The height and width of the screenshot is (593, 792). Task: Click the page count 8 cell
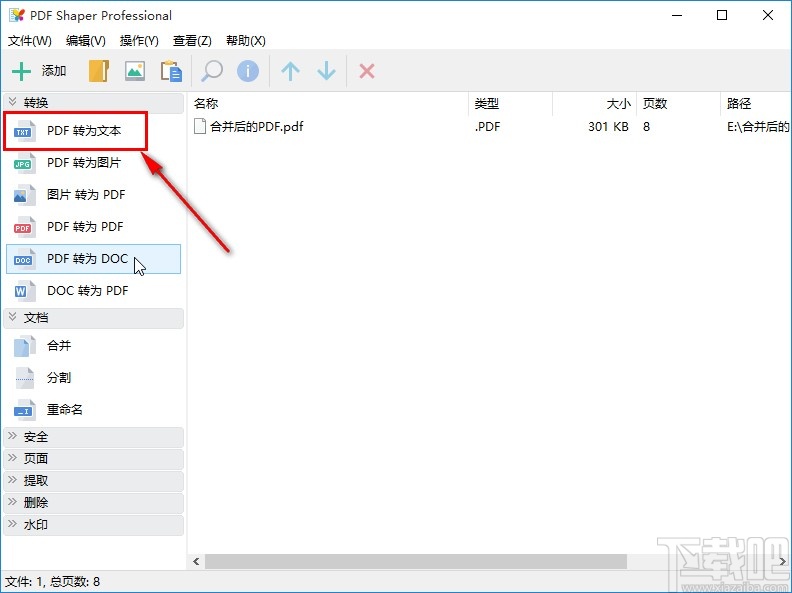[647, 126]
